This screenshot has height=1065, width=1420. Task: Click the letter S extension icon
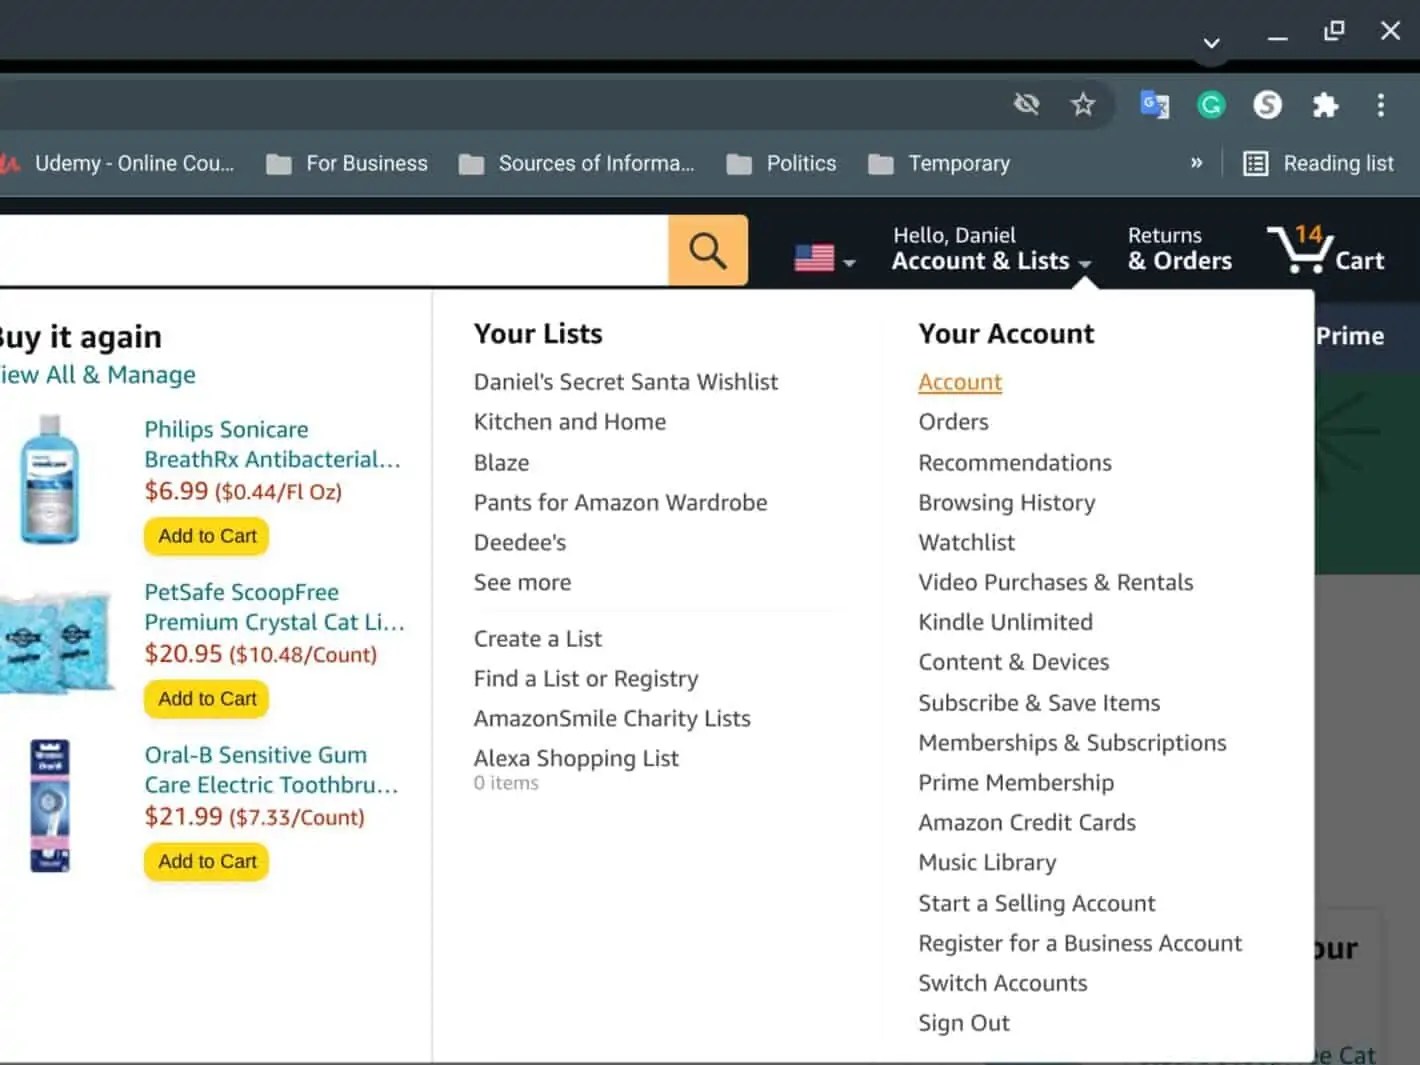pyautogui.click(x=1268, y=104)
